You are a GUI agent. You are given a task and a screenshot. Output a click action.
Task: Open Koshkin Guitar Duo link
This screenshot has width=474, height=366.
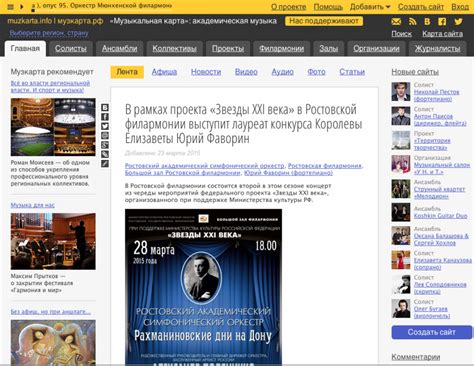click(x=441, y=216)
